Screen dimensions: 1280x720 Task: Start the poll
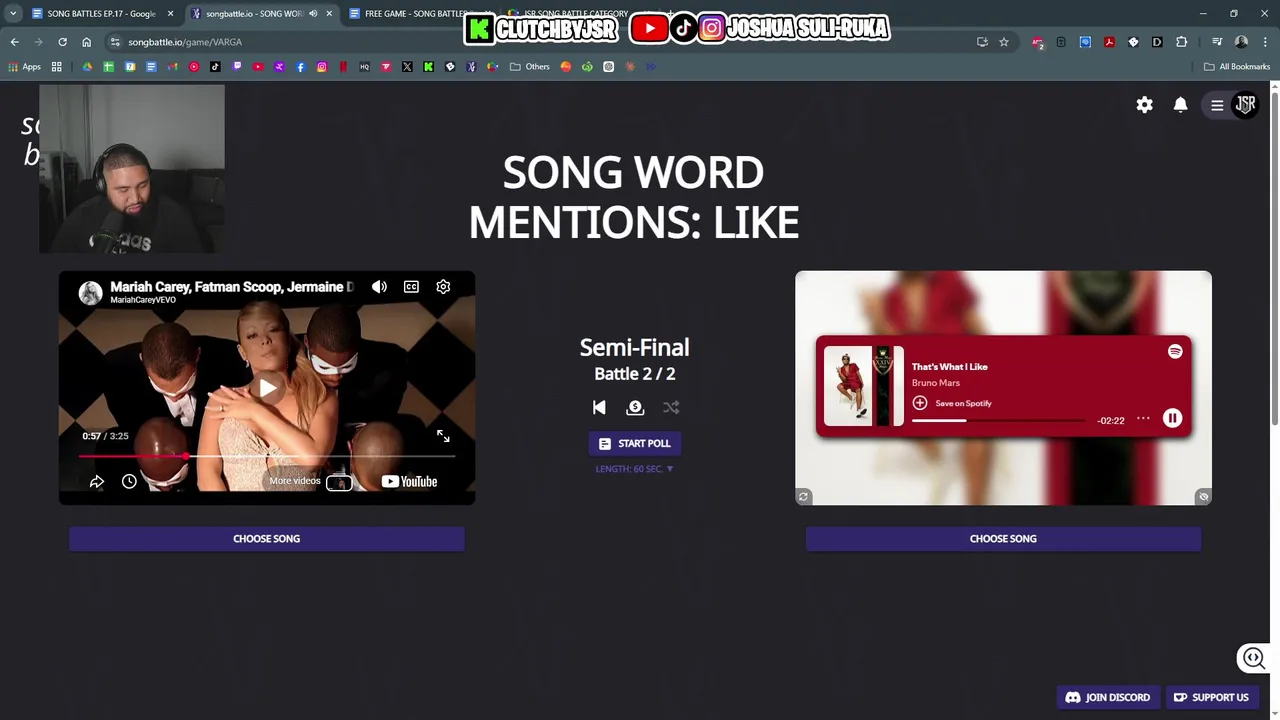(x=635, y=443)
